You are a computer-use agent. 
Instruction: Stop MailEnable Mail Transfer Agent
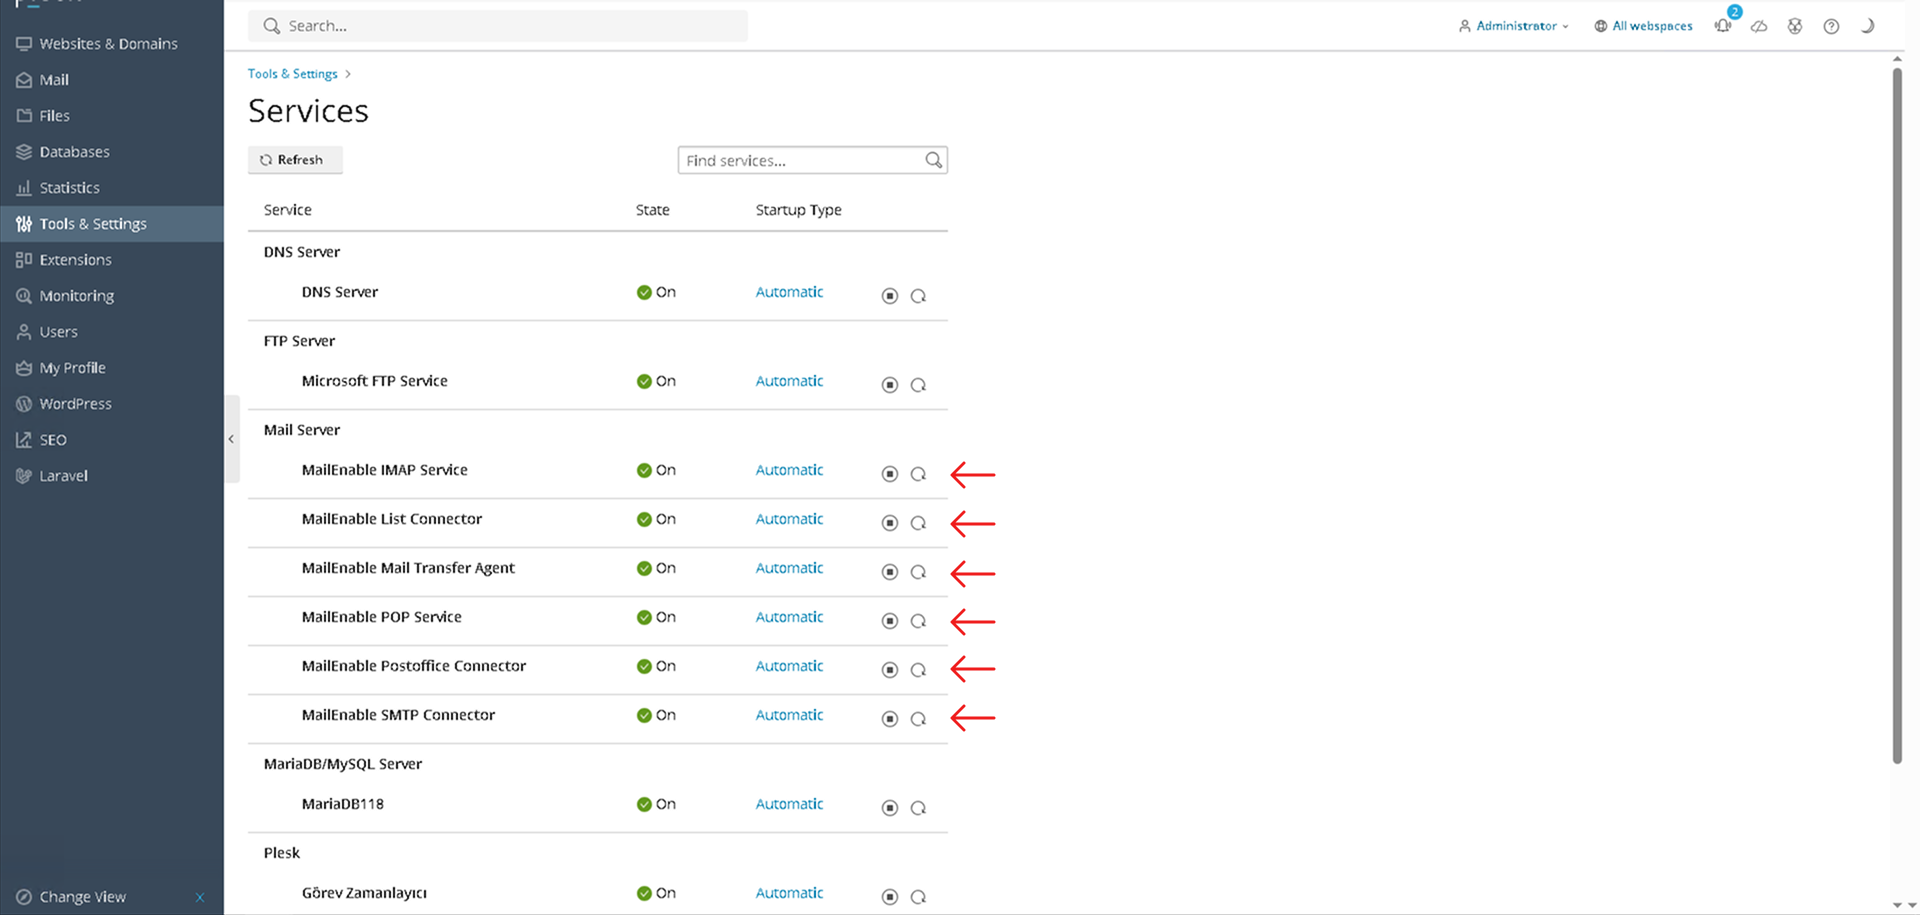(x=890, y=572)
